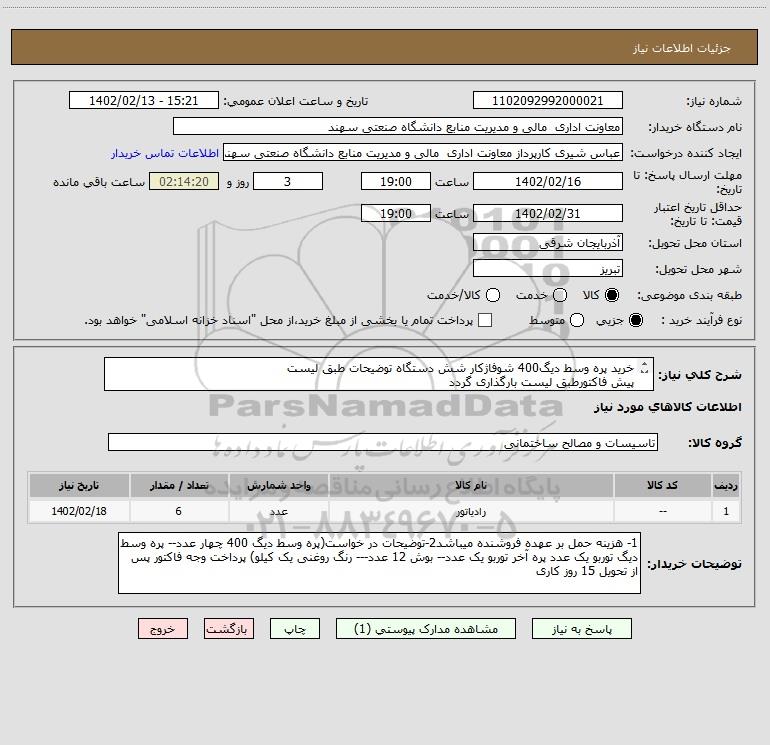Click the رادیاتور item name cell
The height and width of the screenshot is (745, 770).
471,511
